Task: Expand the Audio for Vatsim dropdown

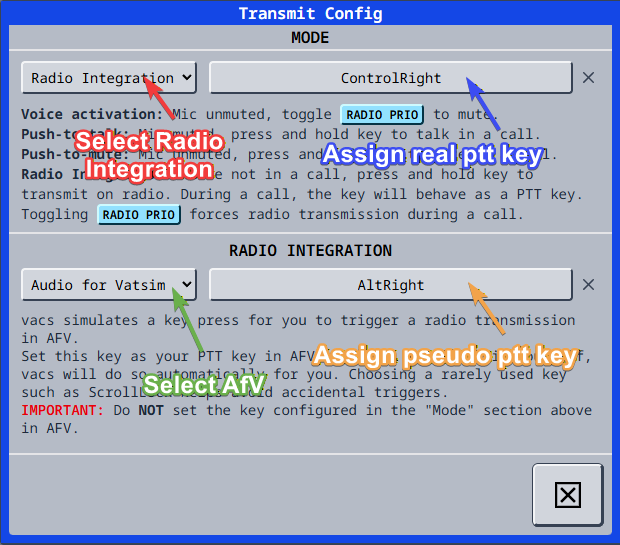Action: 109,285
